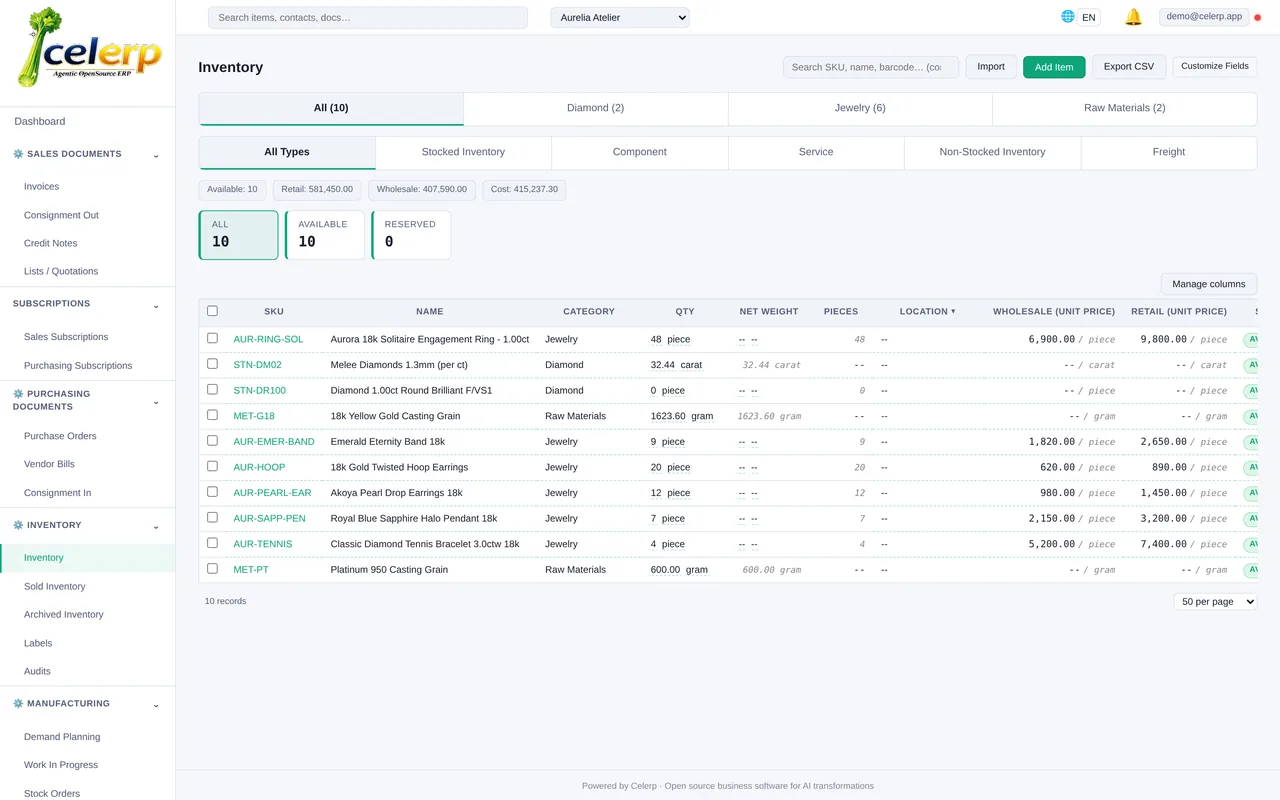Select the Component type tab
This screenshot has height=800, width=1280.
[x=640, y=152]
